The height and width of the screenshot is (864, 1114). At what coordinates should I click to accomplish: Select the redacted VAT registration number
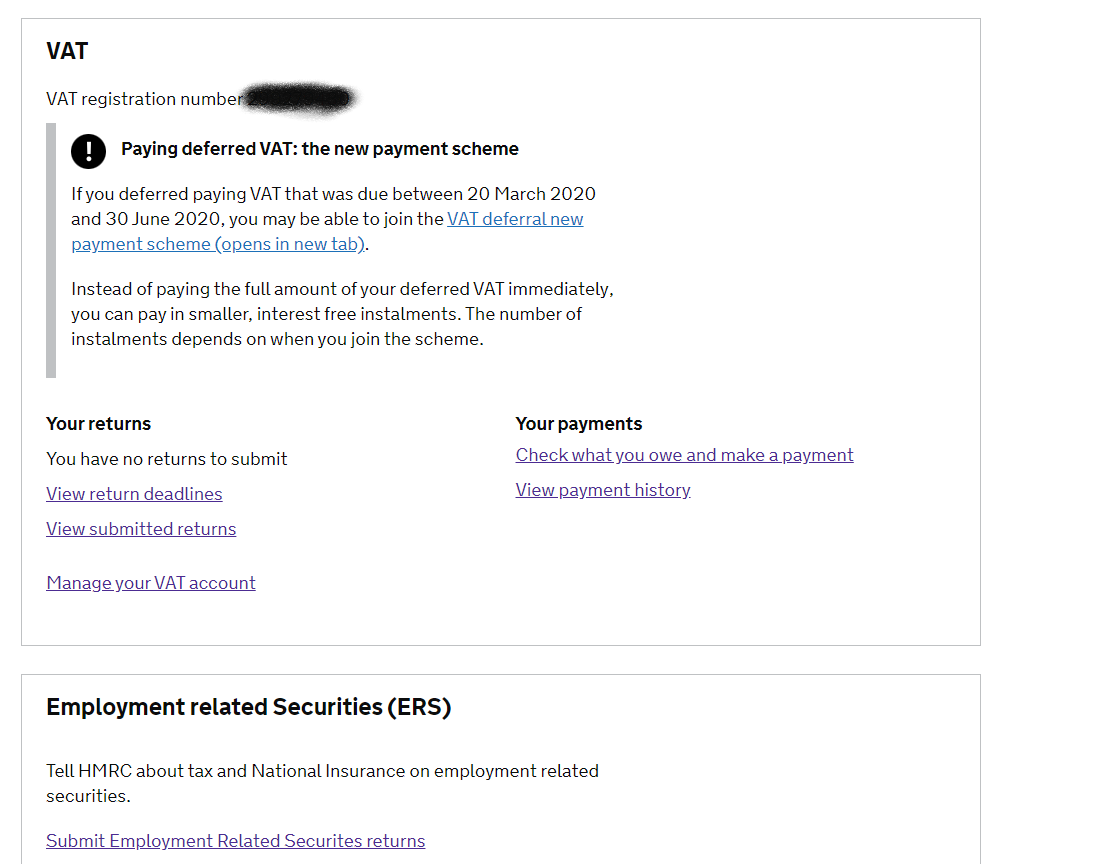tap(300, 99)
